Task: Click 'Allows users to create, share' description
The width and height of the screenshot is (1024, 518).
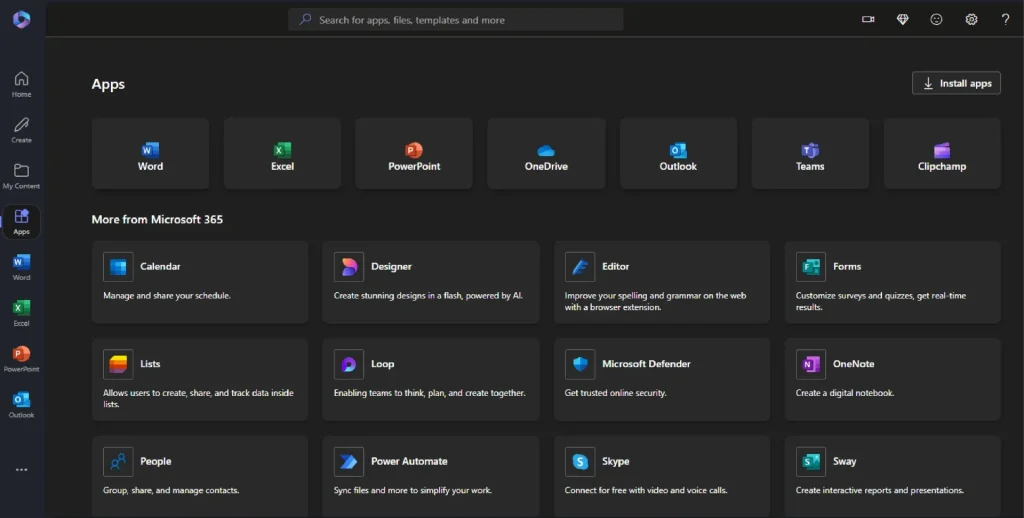Action: tap(198, 398)
